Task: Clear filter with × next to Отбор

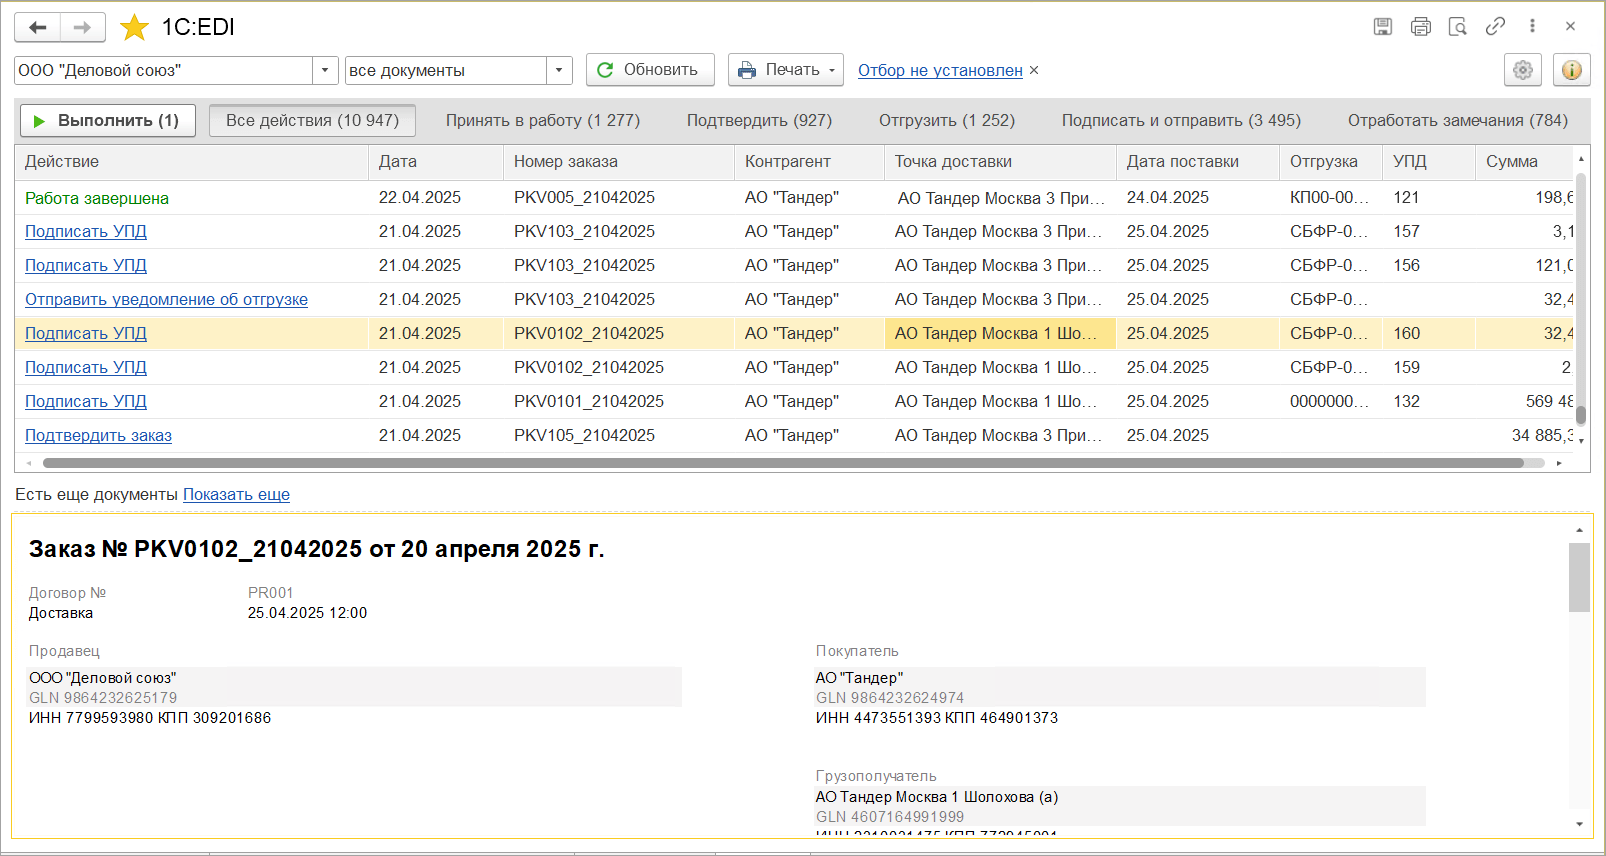Action: (1034, 70)
